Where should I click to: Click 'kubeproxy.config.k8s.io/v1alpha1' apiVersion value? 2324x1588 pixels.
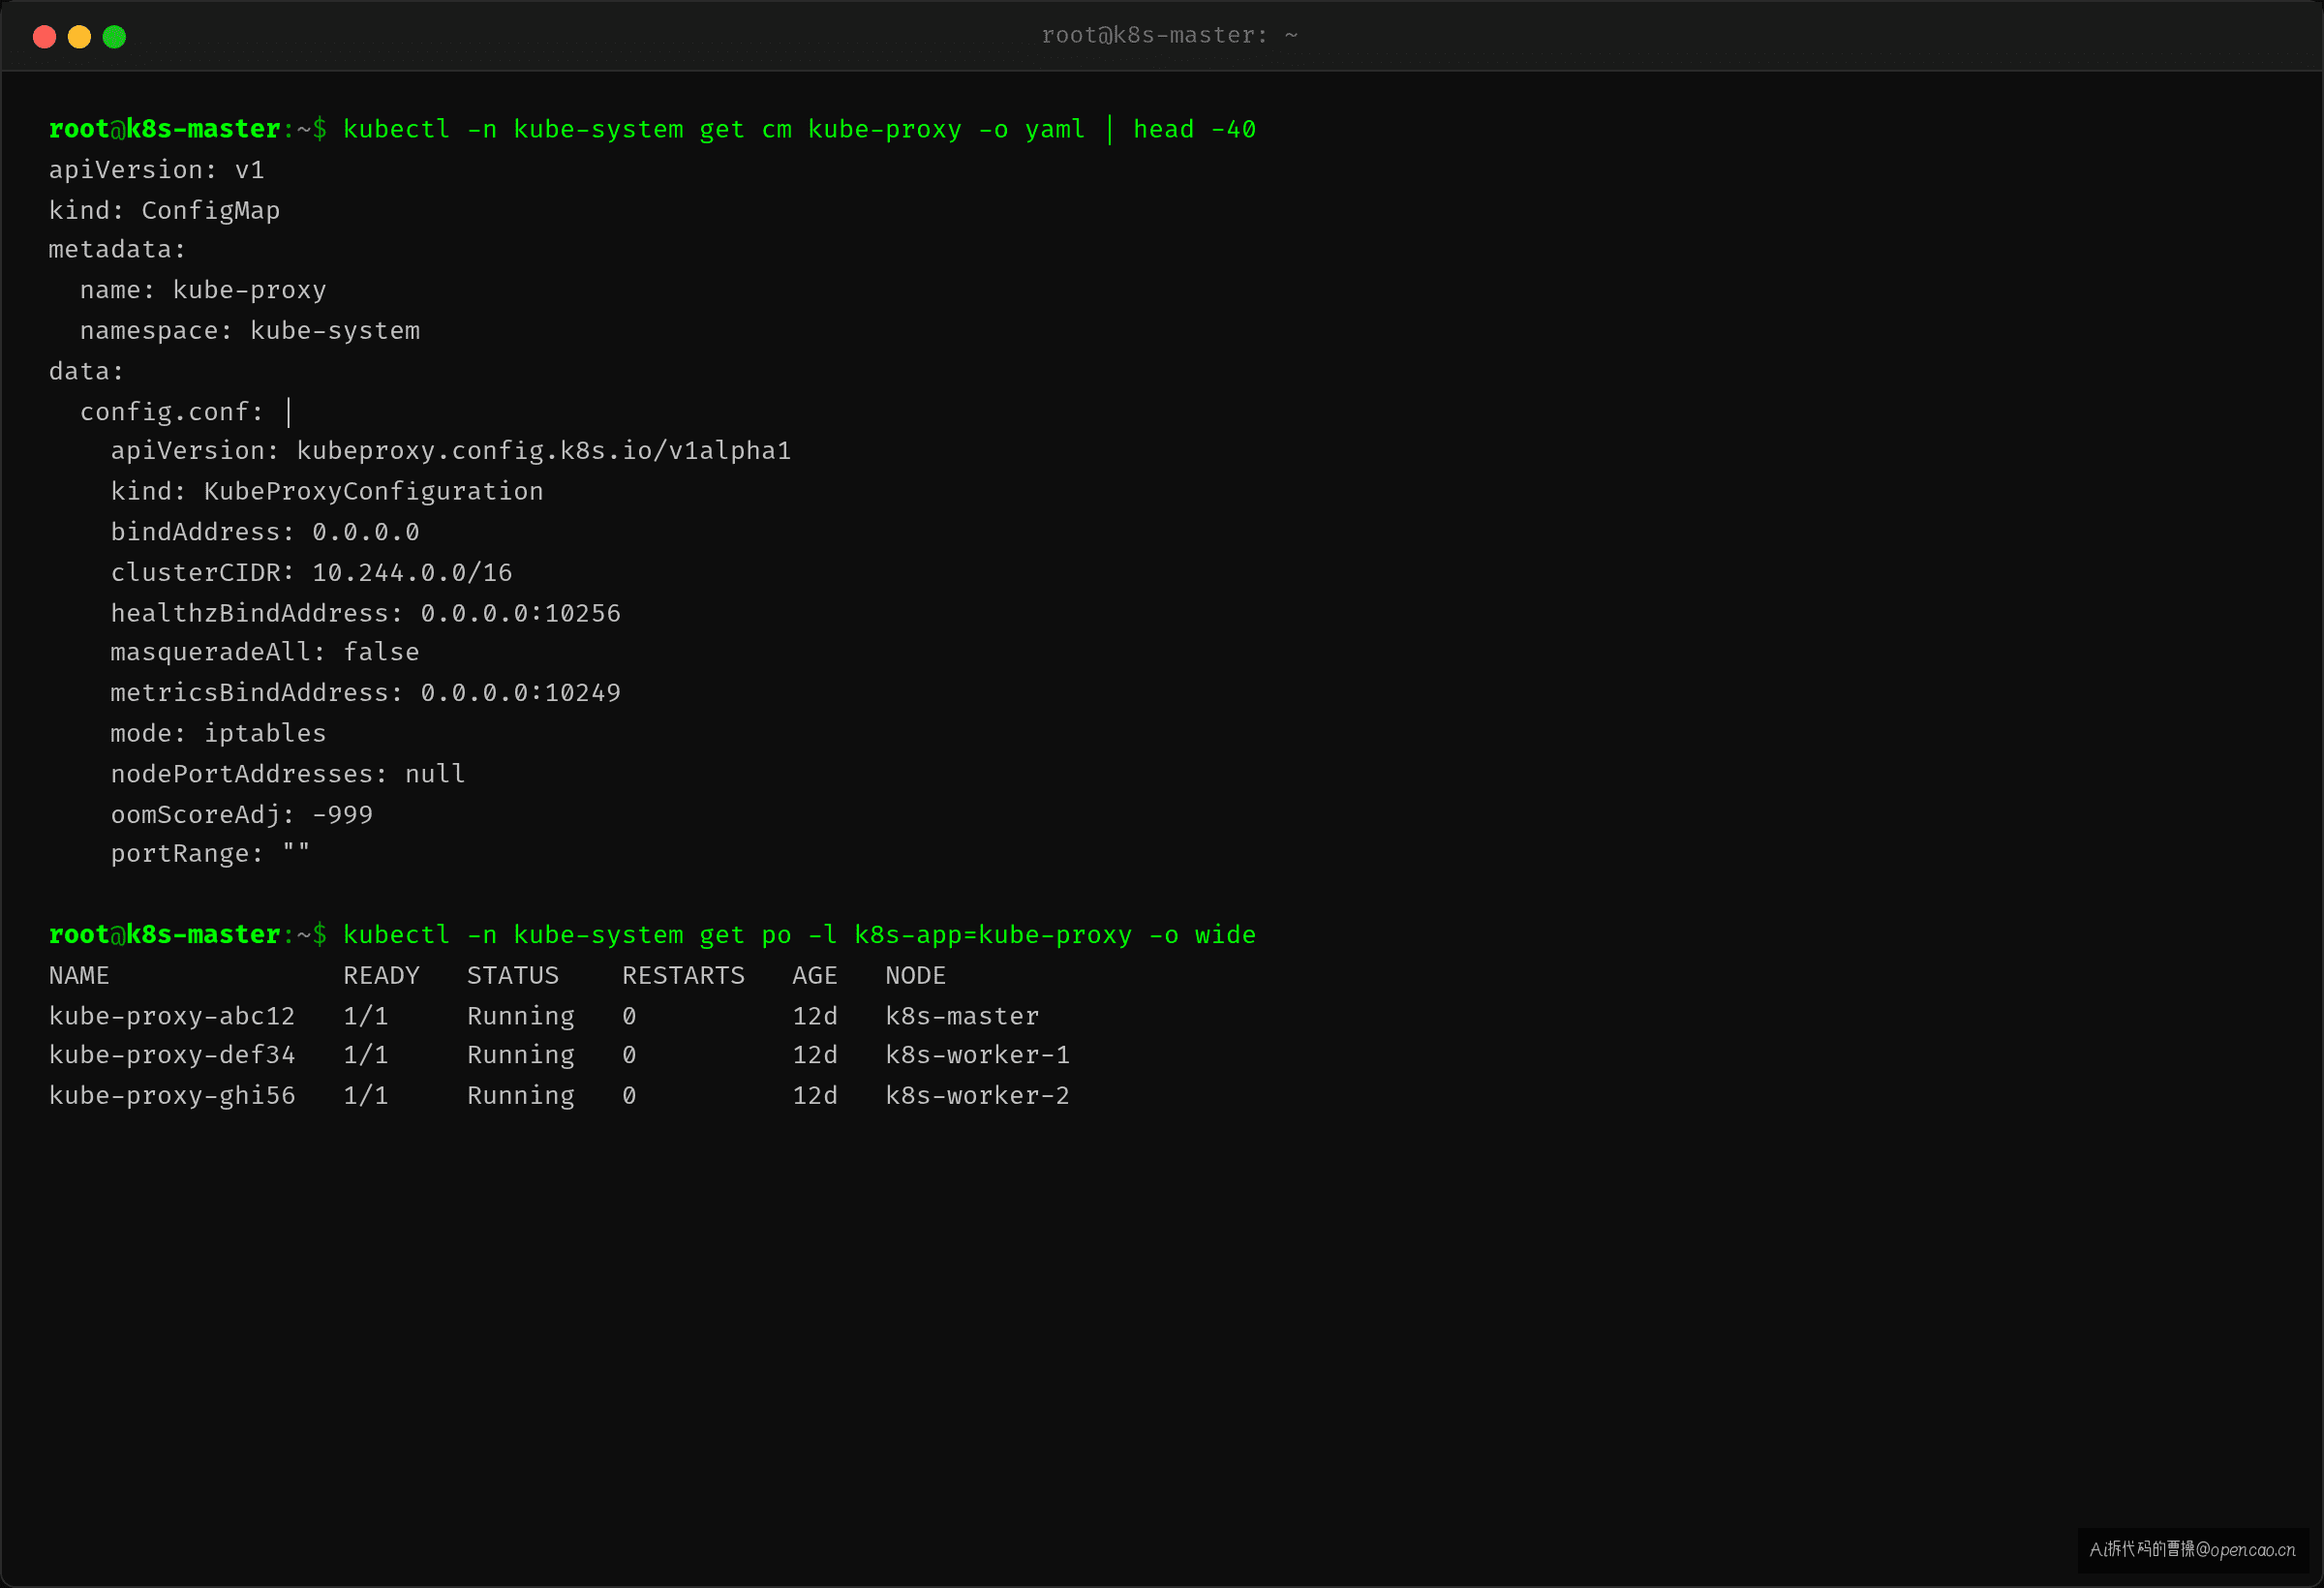[544, 451]
